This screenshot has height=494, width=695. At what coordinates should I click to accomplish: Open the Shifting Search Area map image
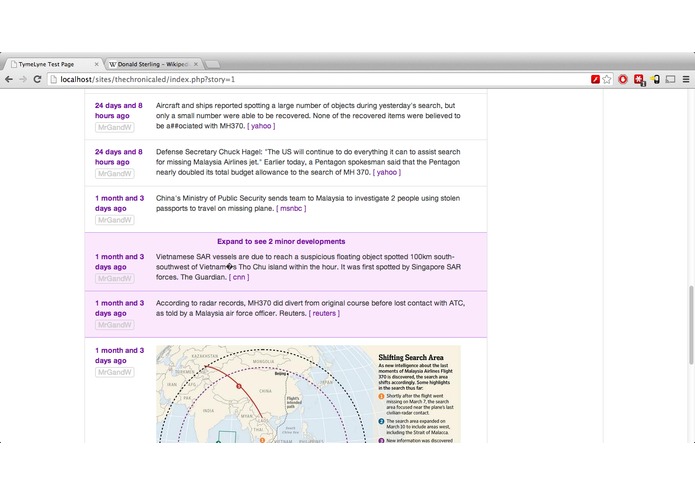308,394
